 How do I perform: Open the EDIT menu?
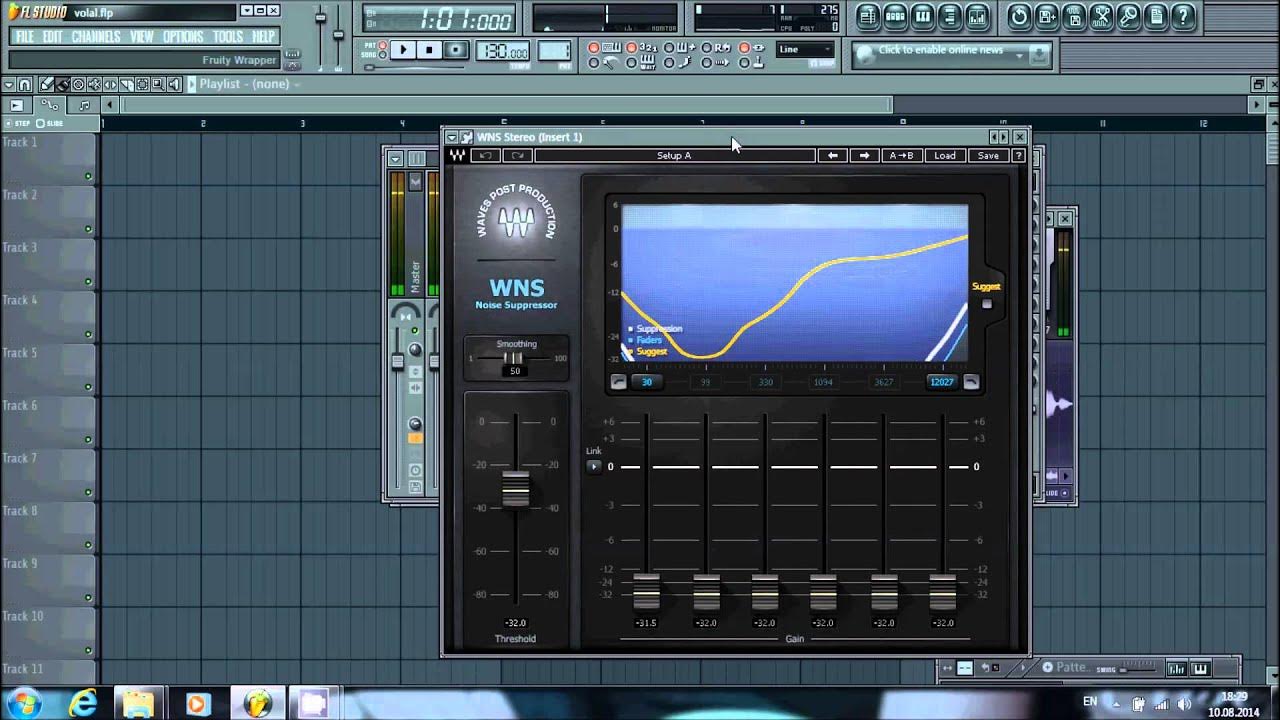click(x=53, y=37)
